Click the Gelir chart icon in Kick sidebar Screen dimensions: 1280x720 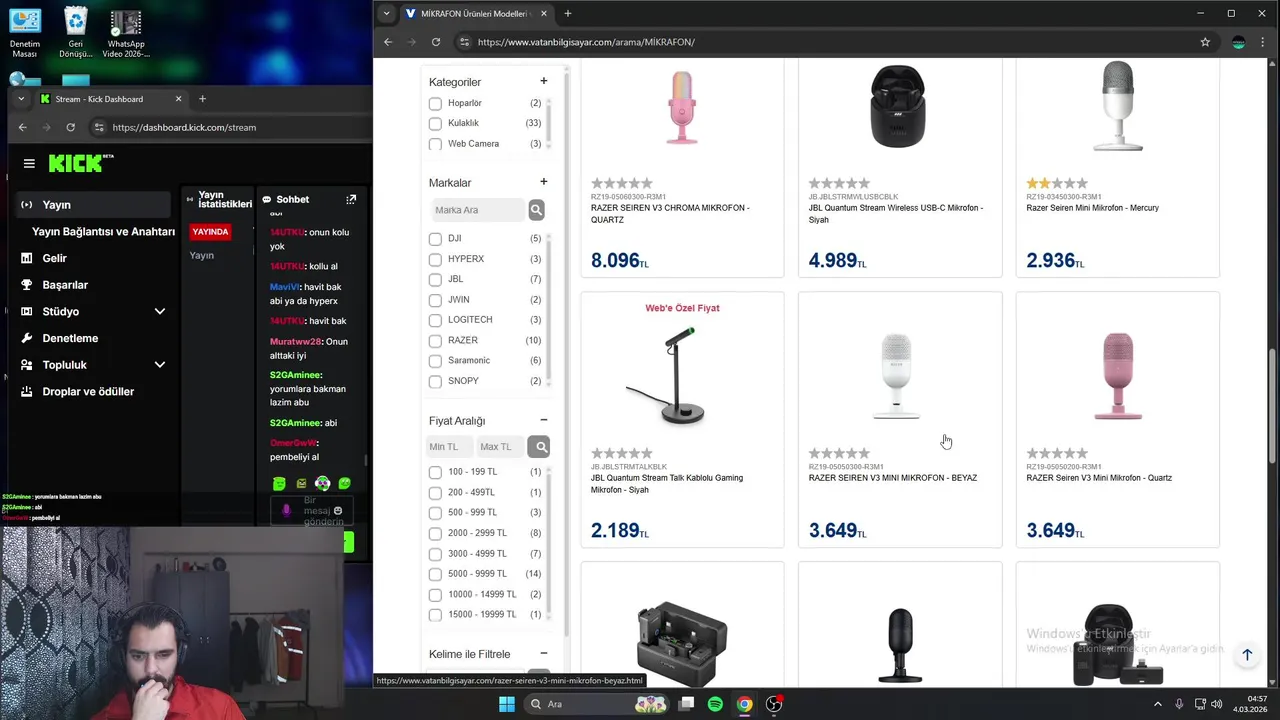pos(27,258)
